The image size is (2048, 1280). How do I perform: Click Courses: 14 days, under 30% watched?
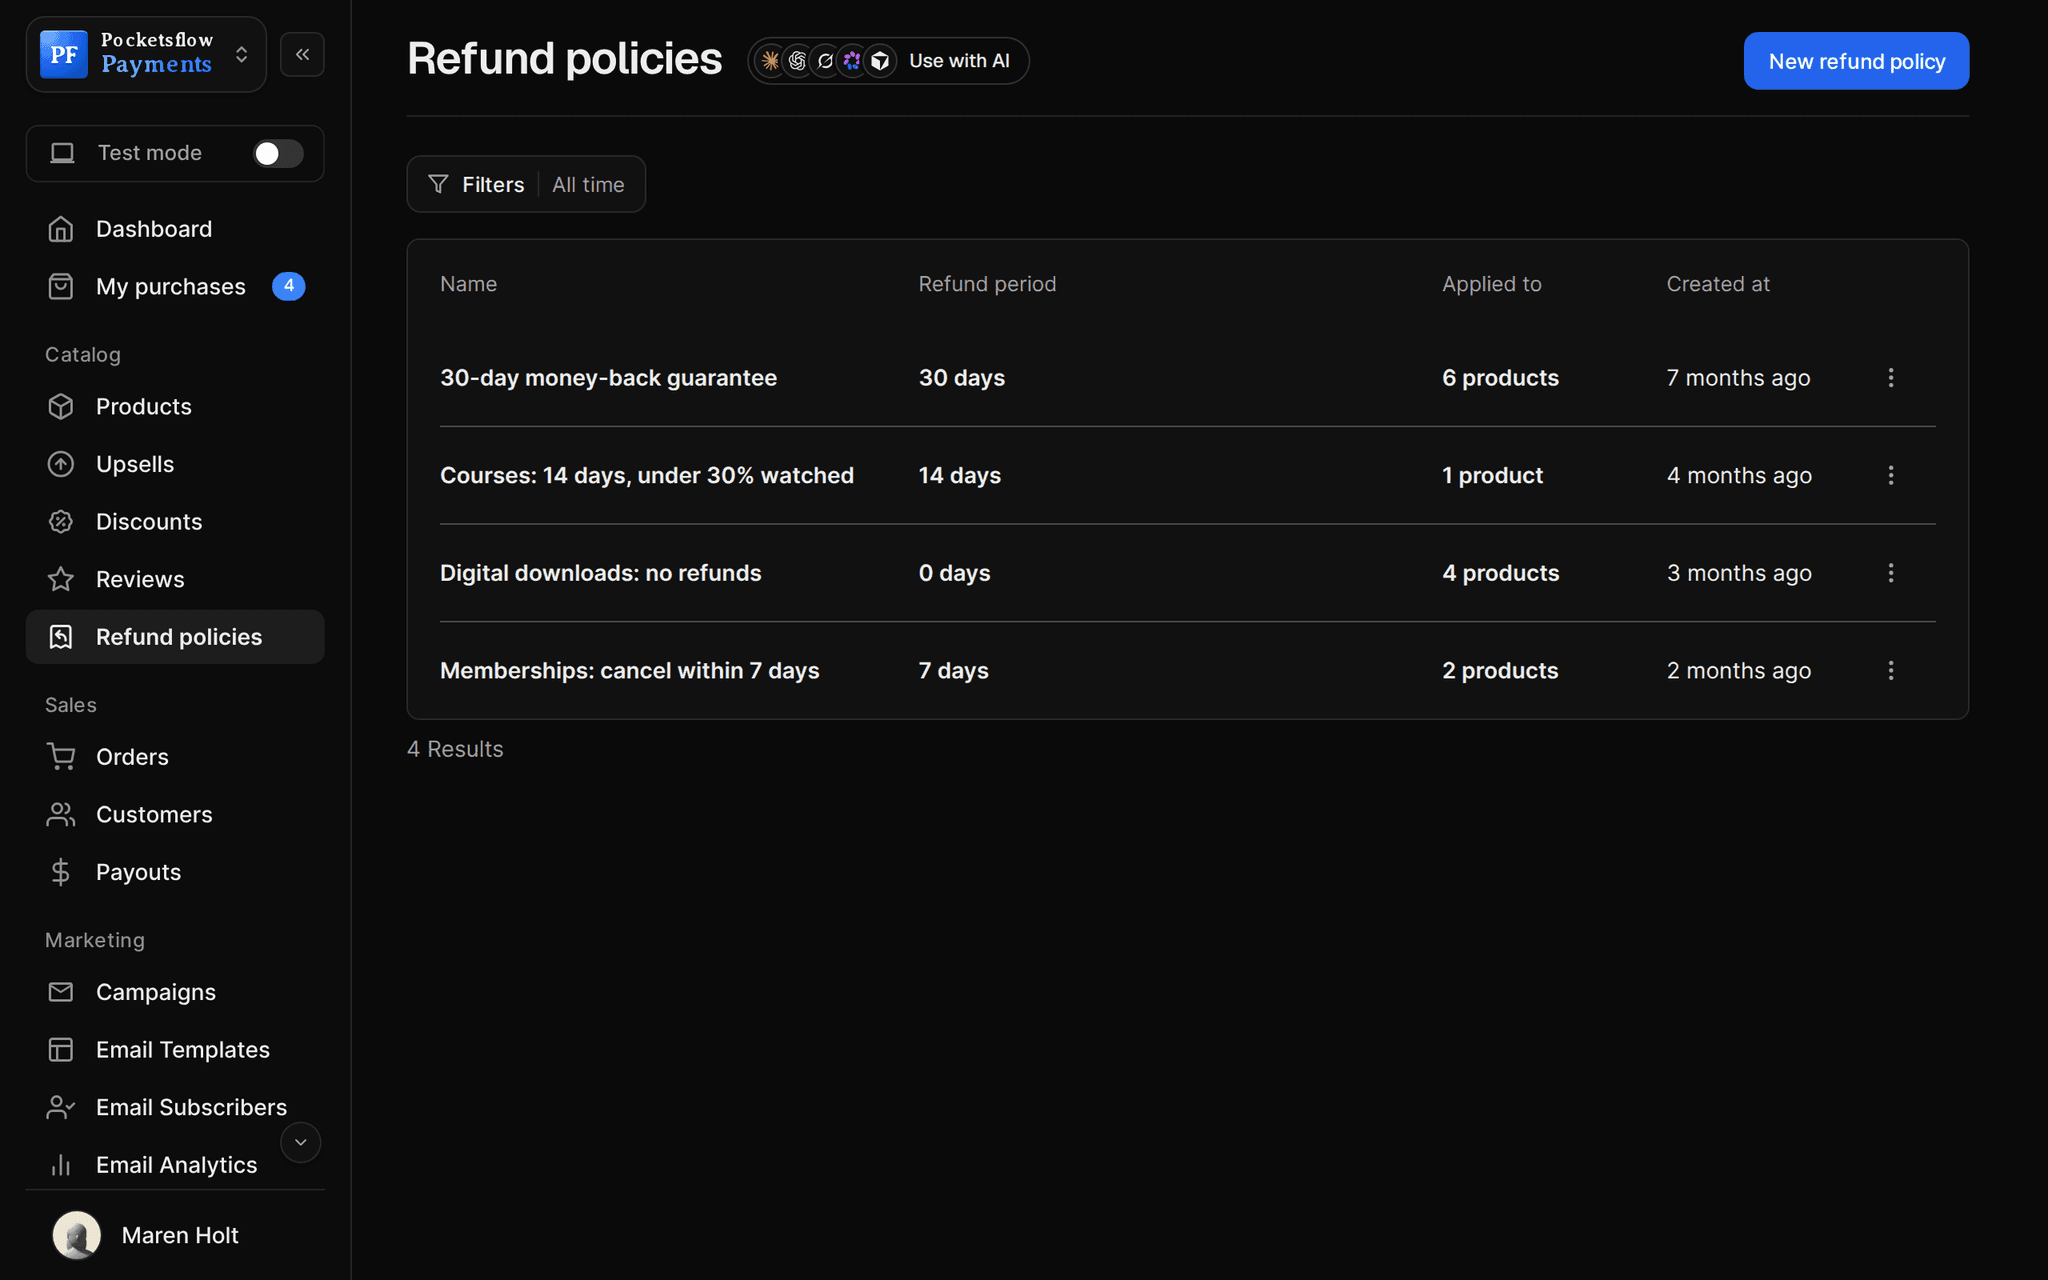point(647,476)
